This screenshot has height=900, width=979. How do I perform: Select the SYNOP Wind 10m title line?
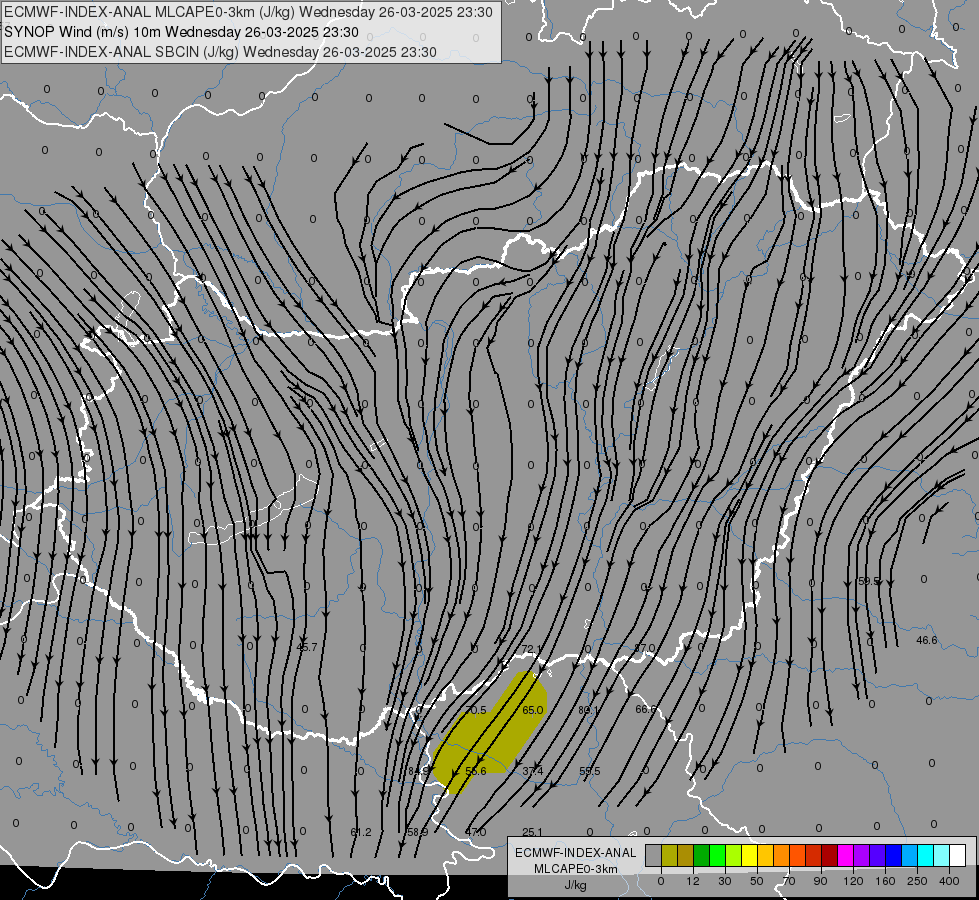pyautogui.click(x=182, y=32)
